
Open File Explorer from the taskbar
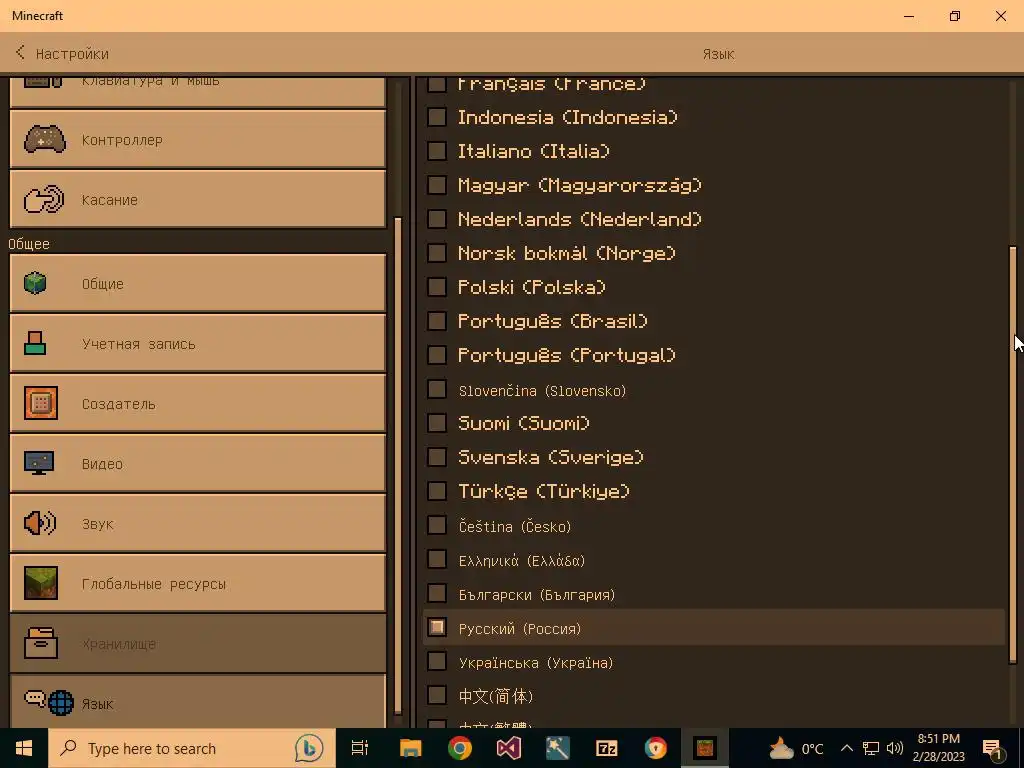click(411, 748)
